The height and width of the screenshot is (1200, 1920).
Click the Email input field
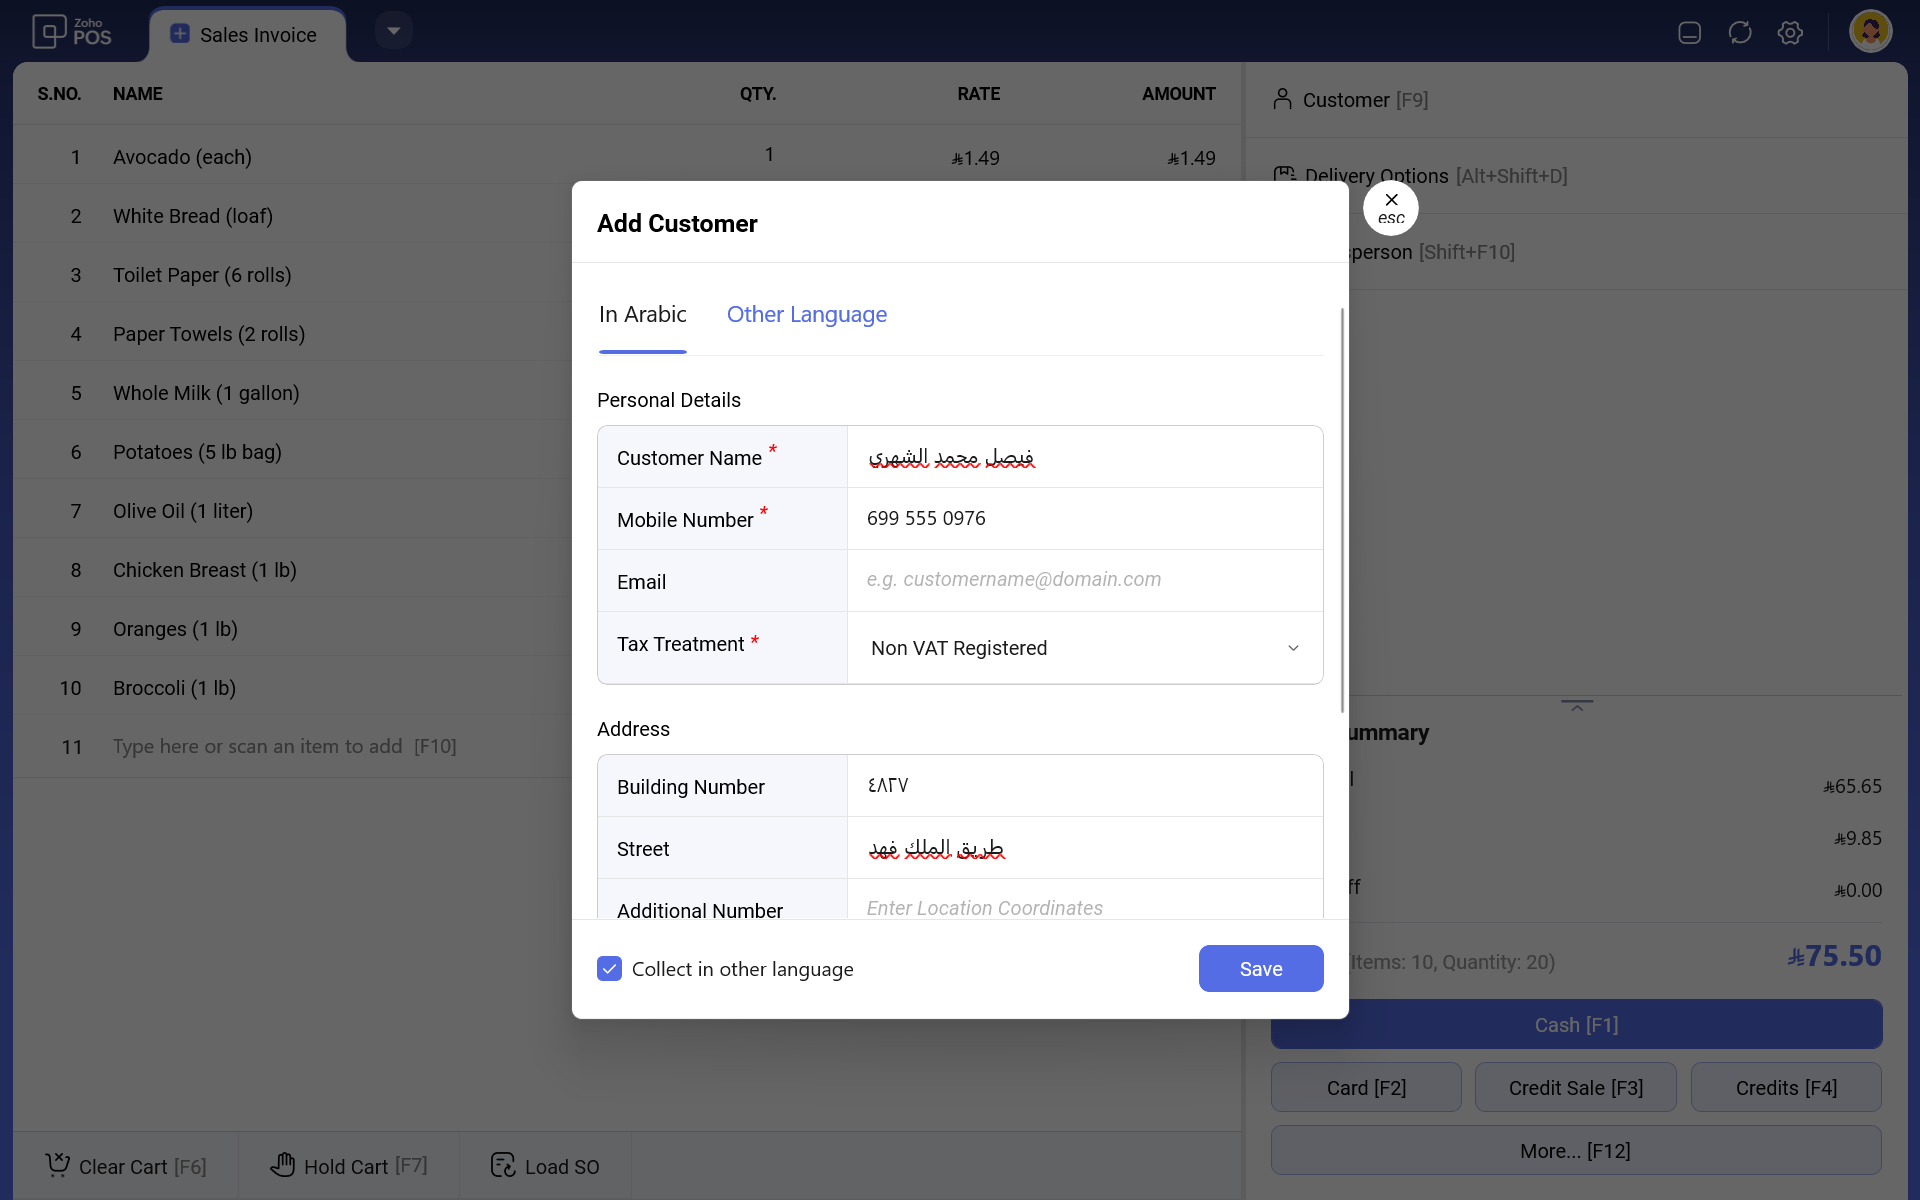(1084, 580)
